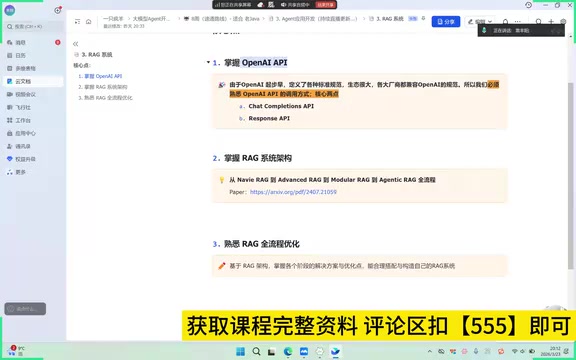Click breadcrumb 一只成羊
The height and width of the screenshot is (360, 576).
tap(113, 18)
